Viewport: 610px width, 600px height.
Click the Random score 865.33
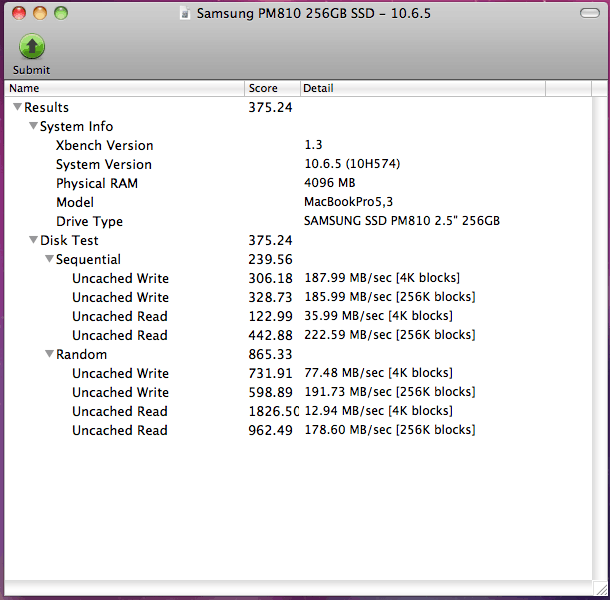click(x=270, y=354)
